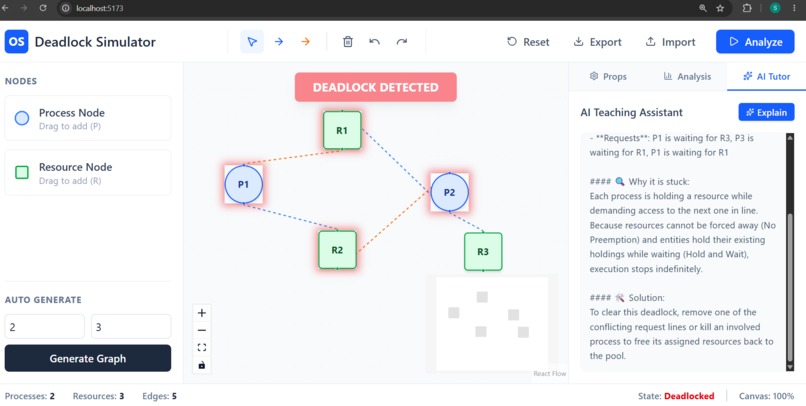Click the address bar localhost:5173

[x=100, y=8]
